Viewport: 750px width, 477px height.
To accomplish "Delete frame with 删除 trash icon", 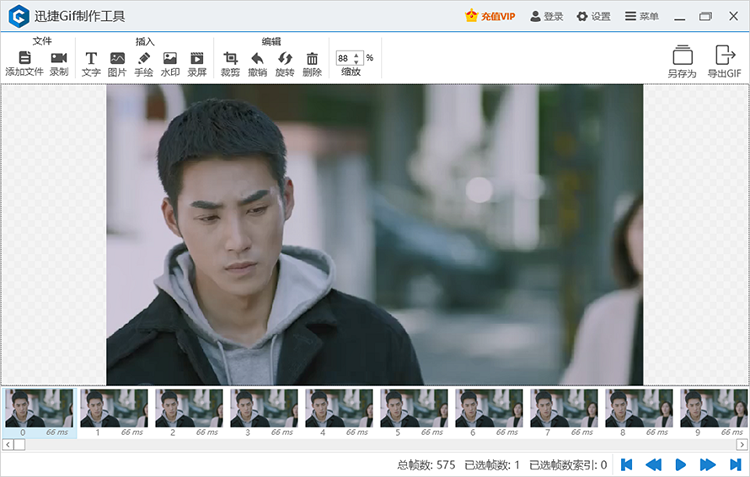I will pos(312,58).
